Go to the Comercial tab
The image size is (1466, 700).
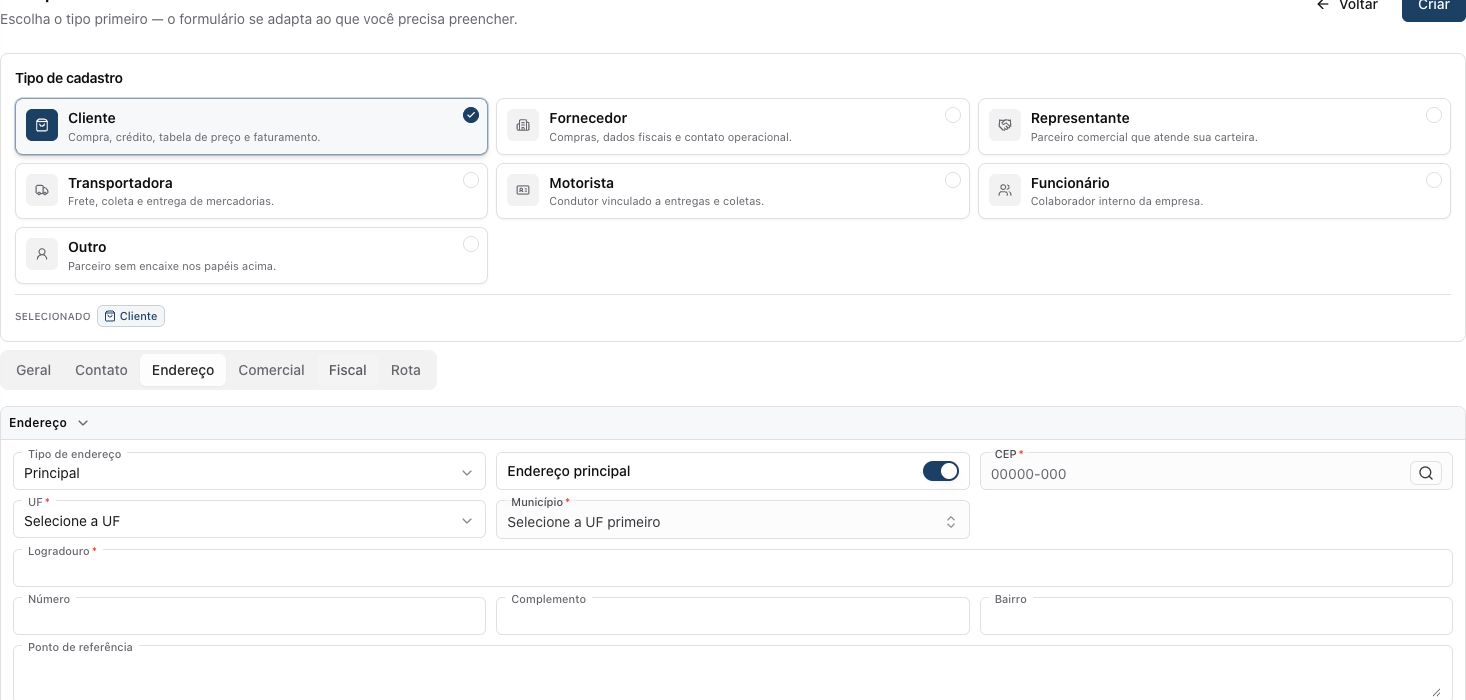[271, 370]
